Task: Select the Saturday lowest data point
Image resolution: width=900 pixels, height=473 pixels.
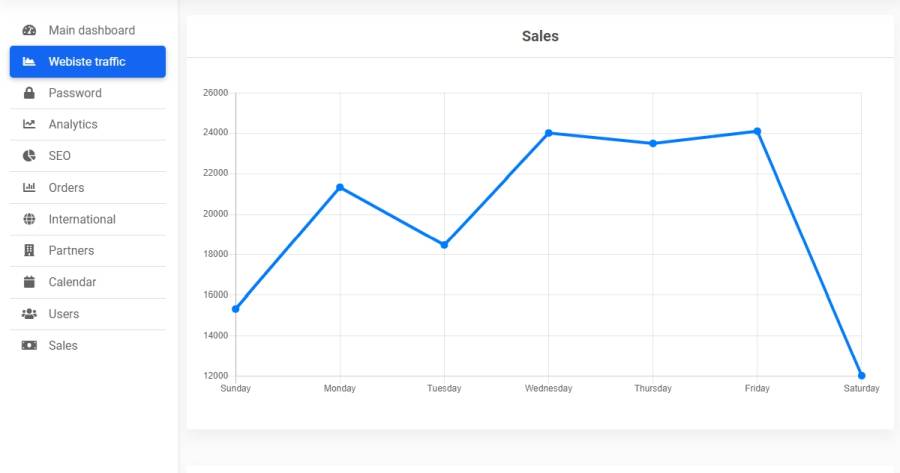Action: 861,375
